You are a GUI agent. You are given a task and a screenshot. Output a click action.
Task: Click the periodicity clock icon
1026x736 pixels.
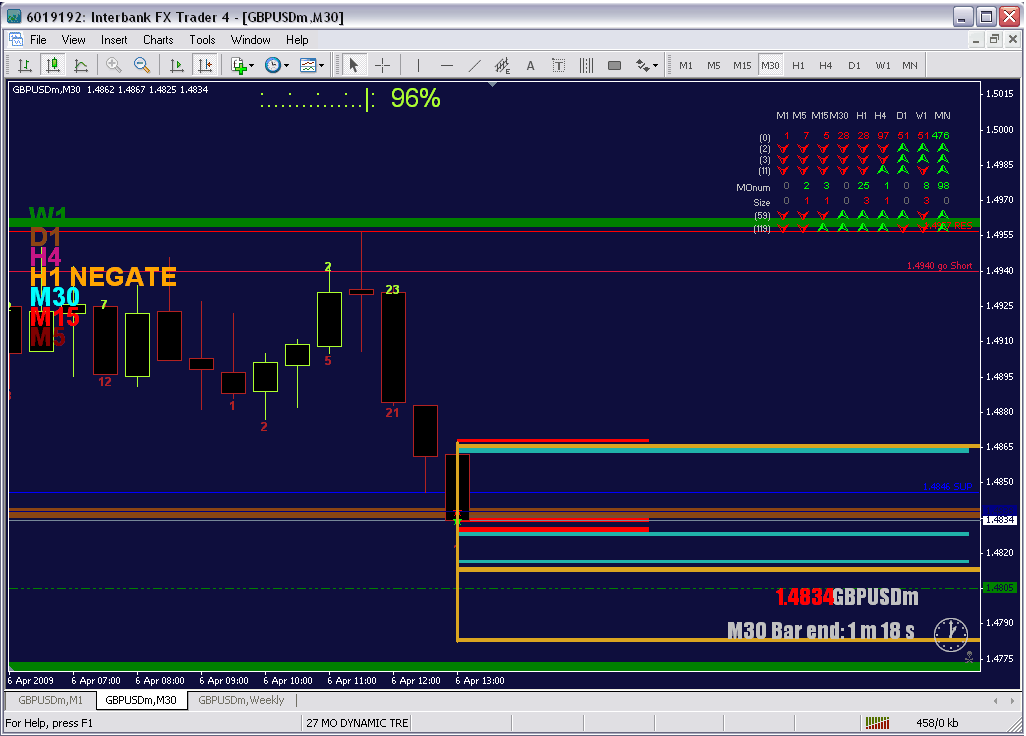coord(273,65)
